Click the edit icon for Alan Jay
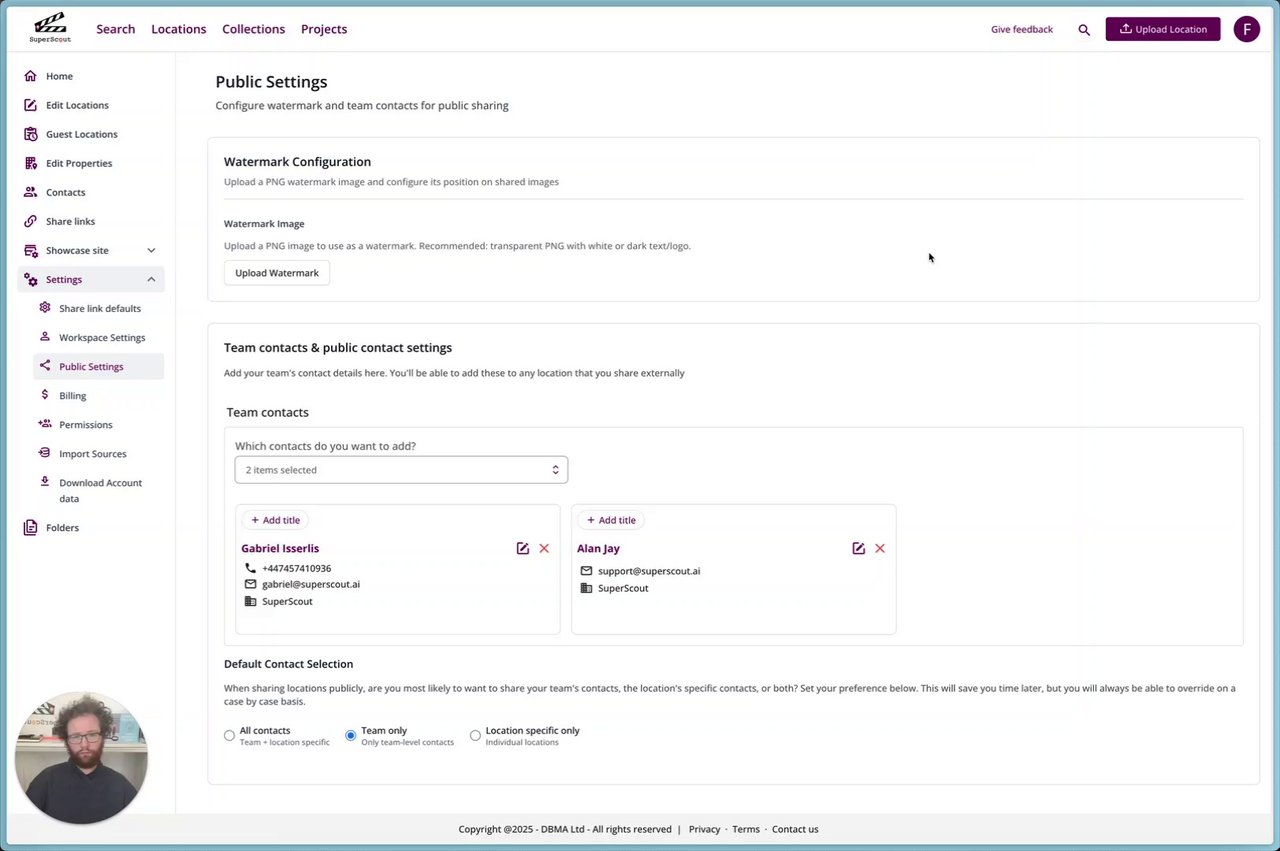This screenshot has height=851, width=1280. pos(858,548)
